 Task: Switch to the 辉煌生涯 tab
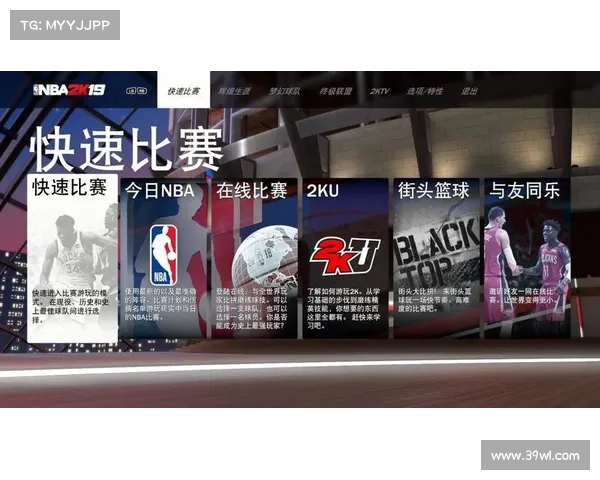234,91
